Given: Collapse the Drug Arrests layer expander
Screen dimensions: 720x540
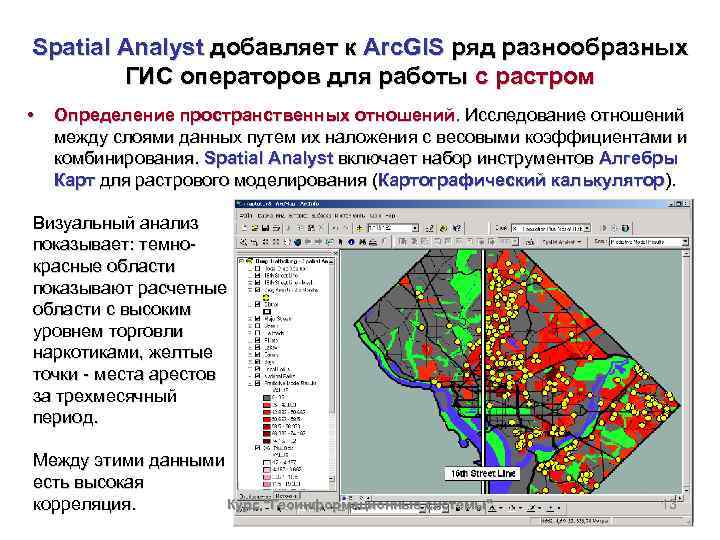Looking at the screenshot, I should coord(250,291).
